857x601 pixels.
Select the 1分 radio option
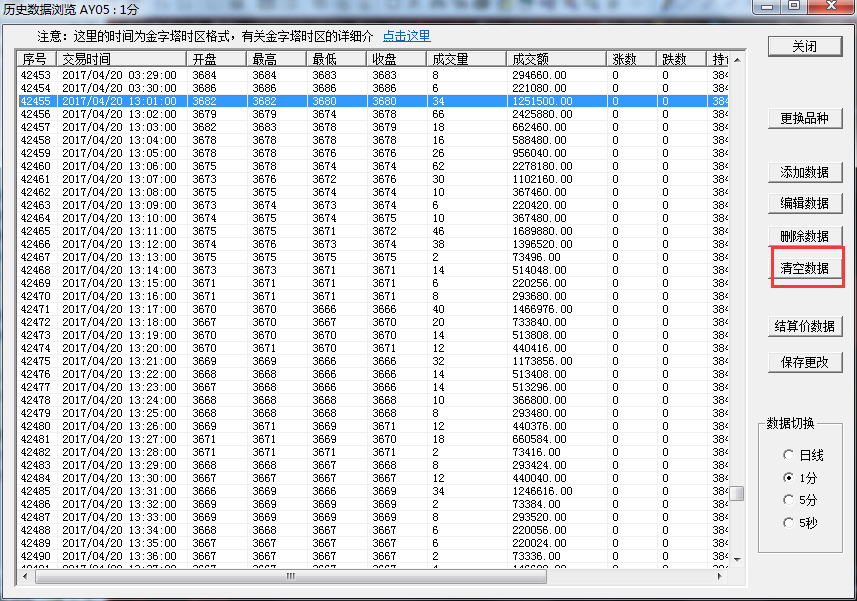788,478
